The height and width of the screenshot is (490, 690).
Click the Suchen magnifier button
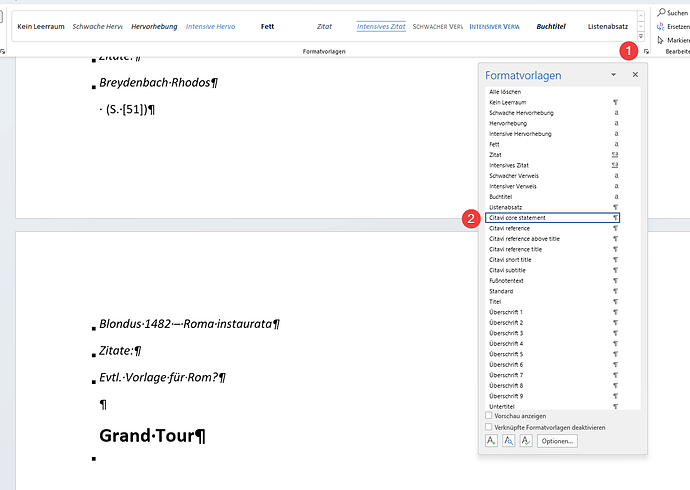click(x=673, y=13)
